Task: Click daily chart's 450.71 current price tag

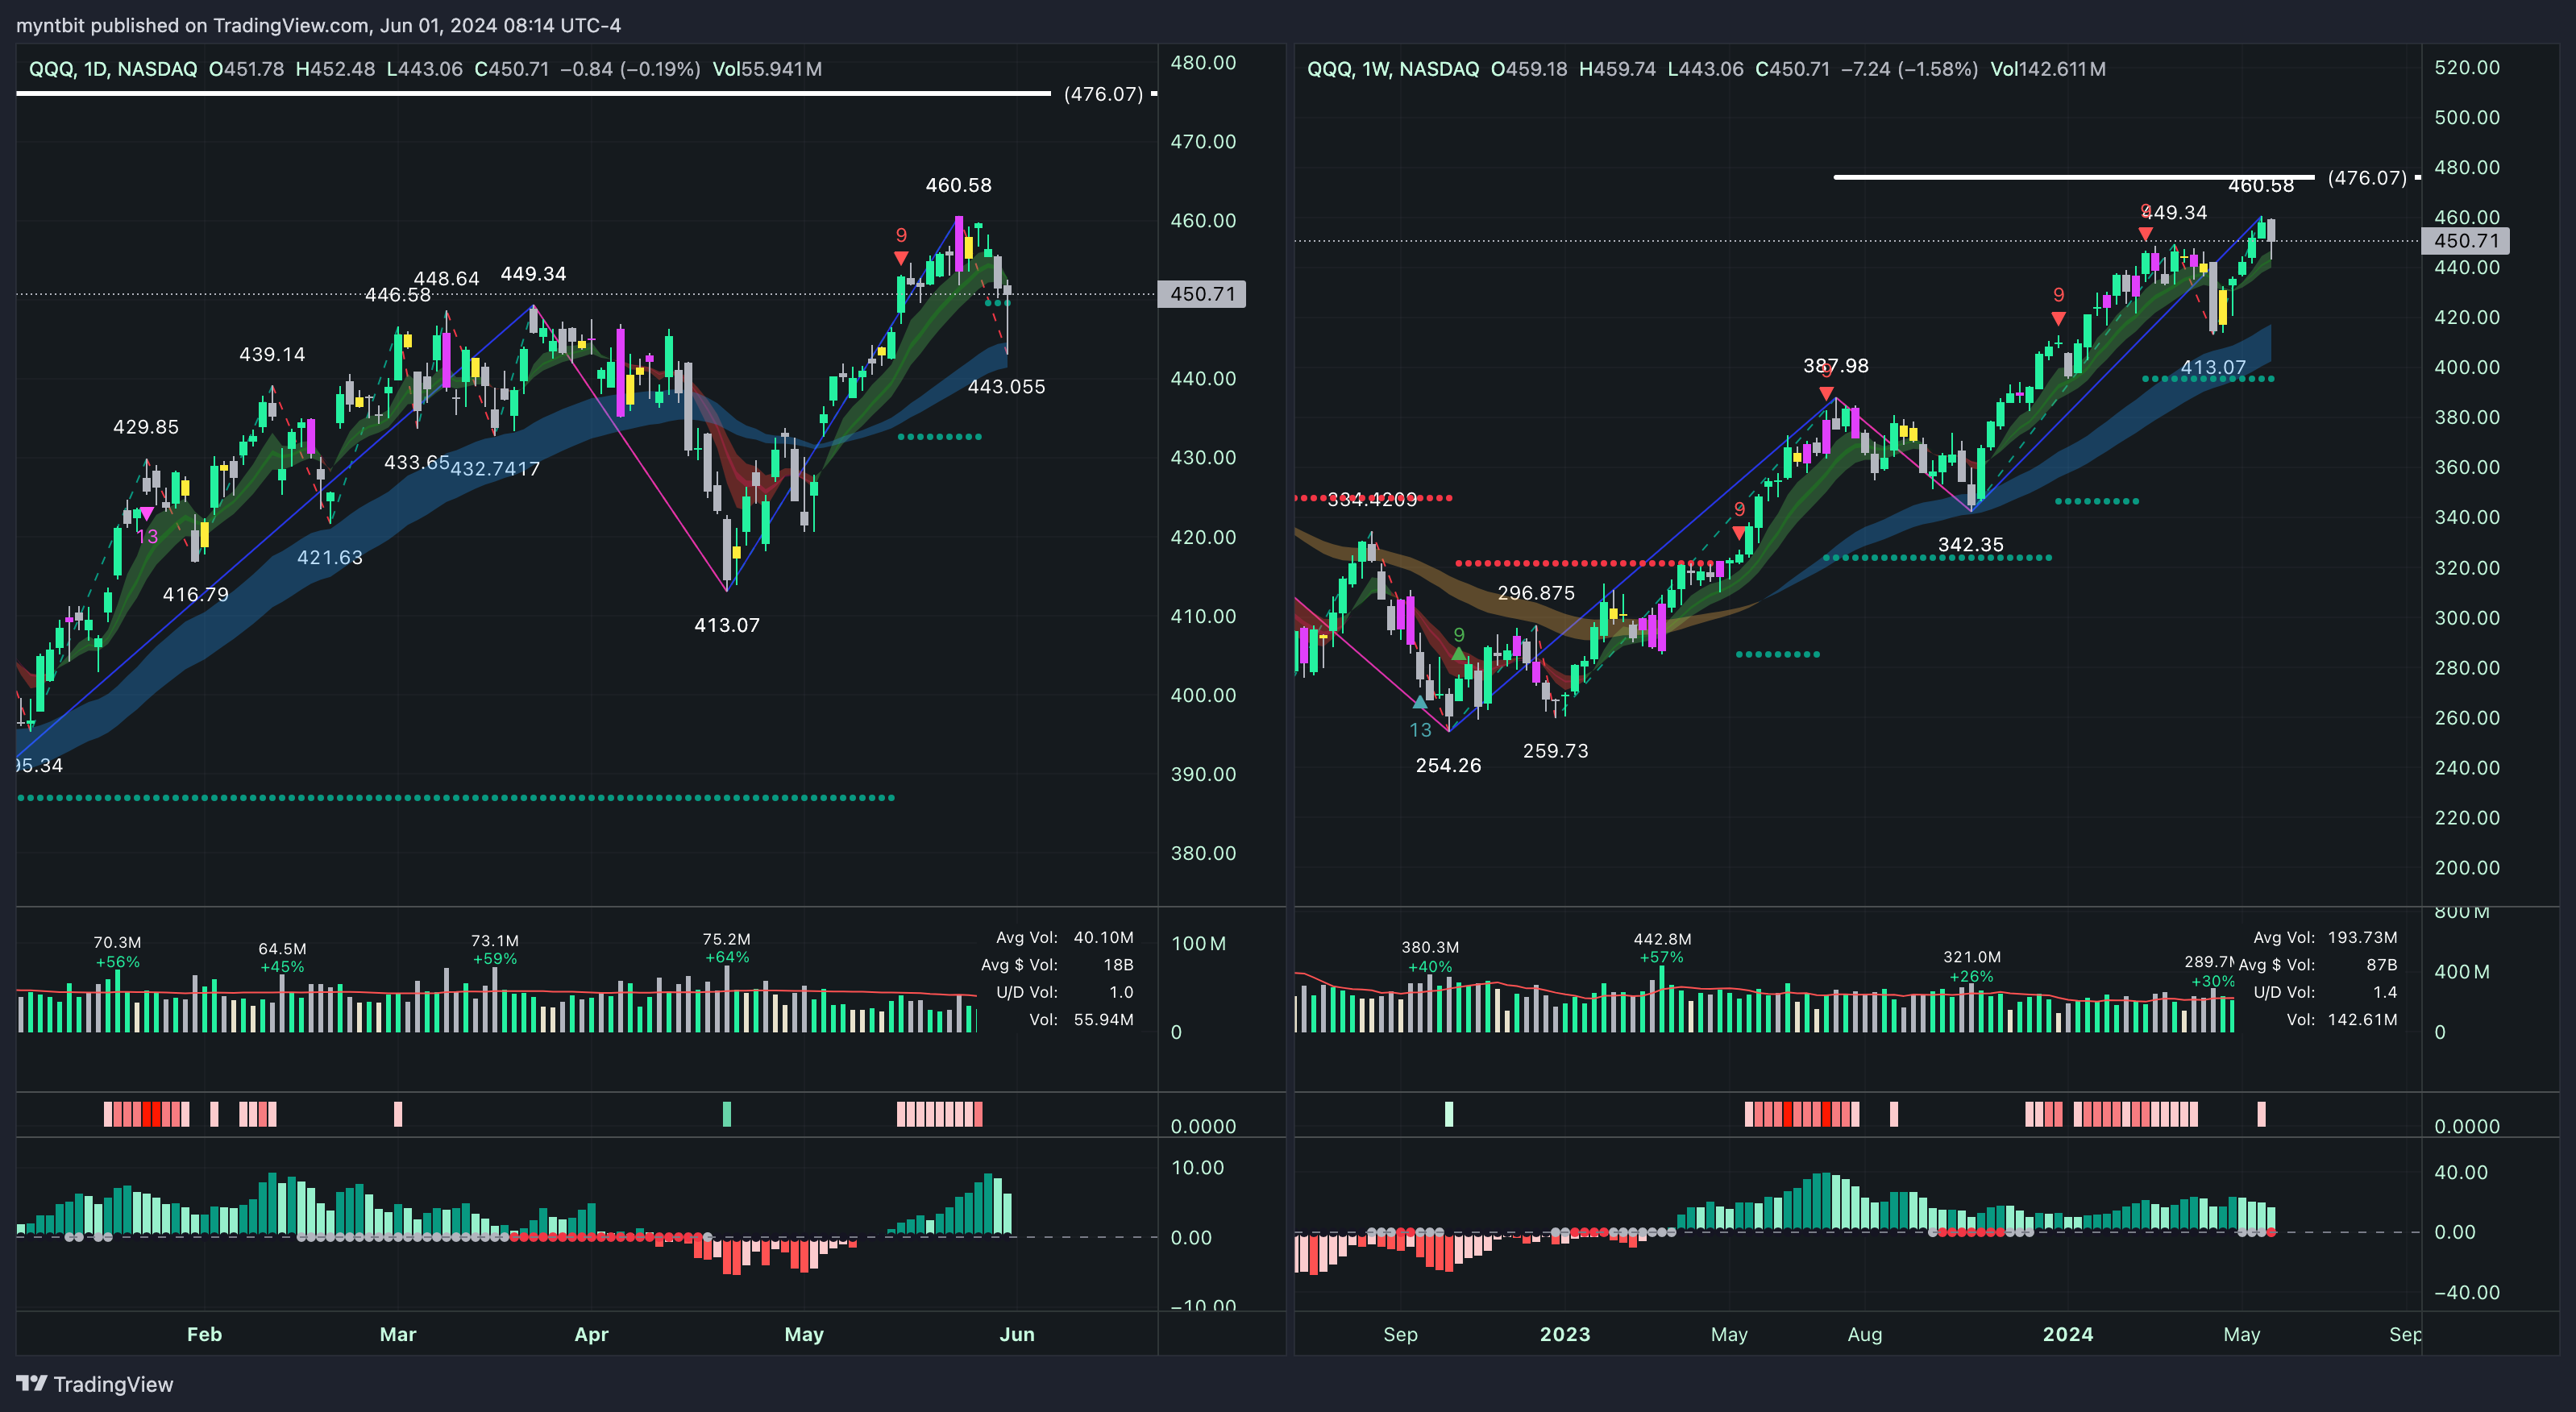Action: tap(1202, 294)
